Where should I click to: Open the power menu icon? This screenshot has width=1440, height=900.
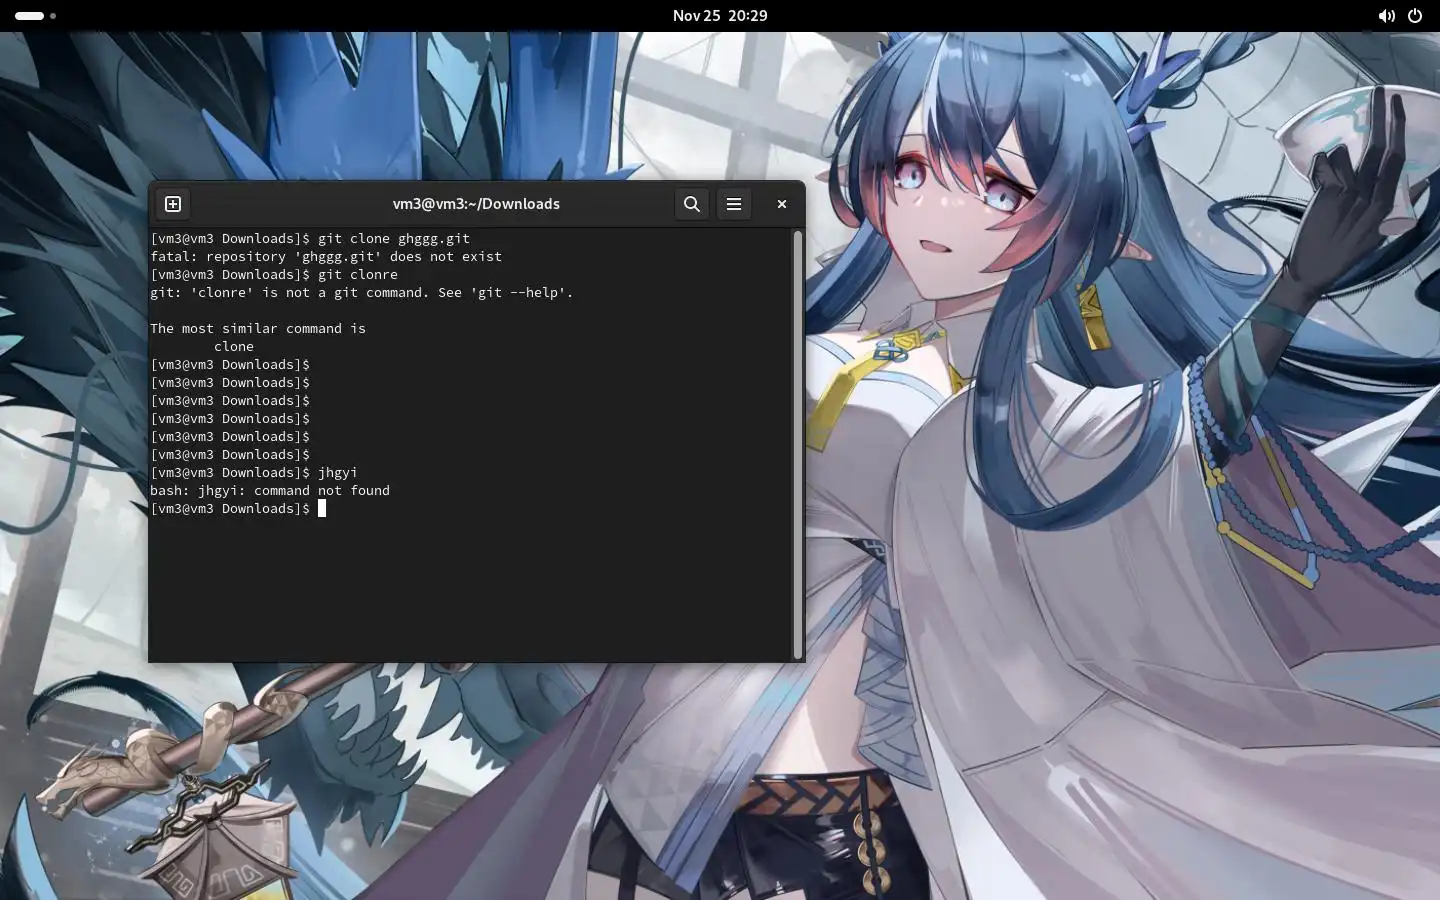tap(1415, 16)
